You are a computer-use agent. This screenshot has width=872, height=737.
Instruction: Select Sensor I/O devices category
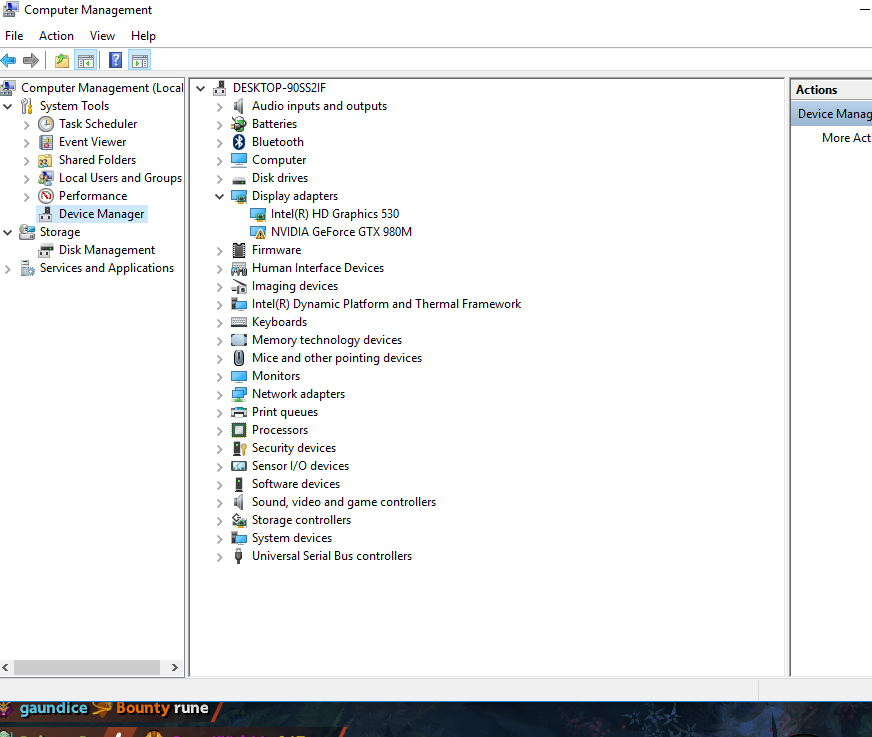pyautogui.click(x=300, y=466)
